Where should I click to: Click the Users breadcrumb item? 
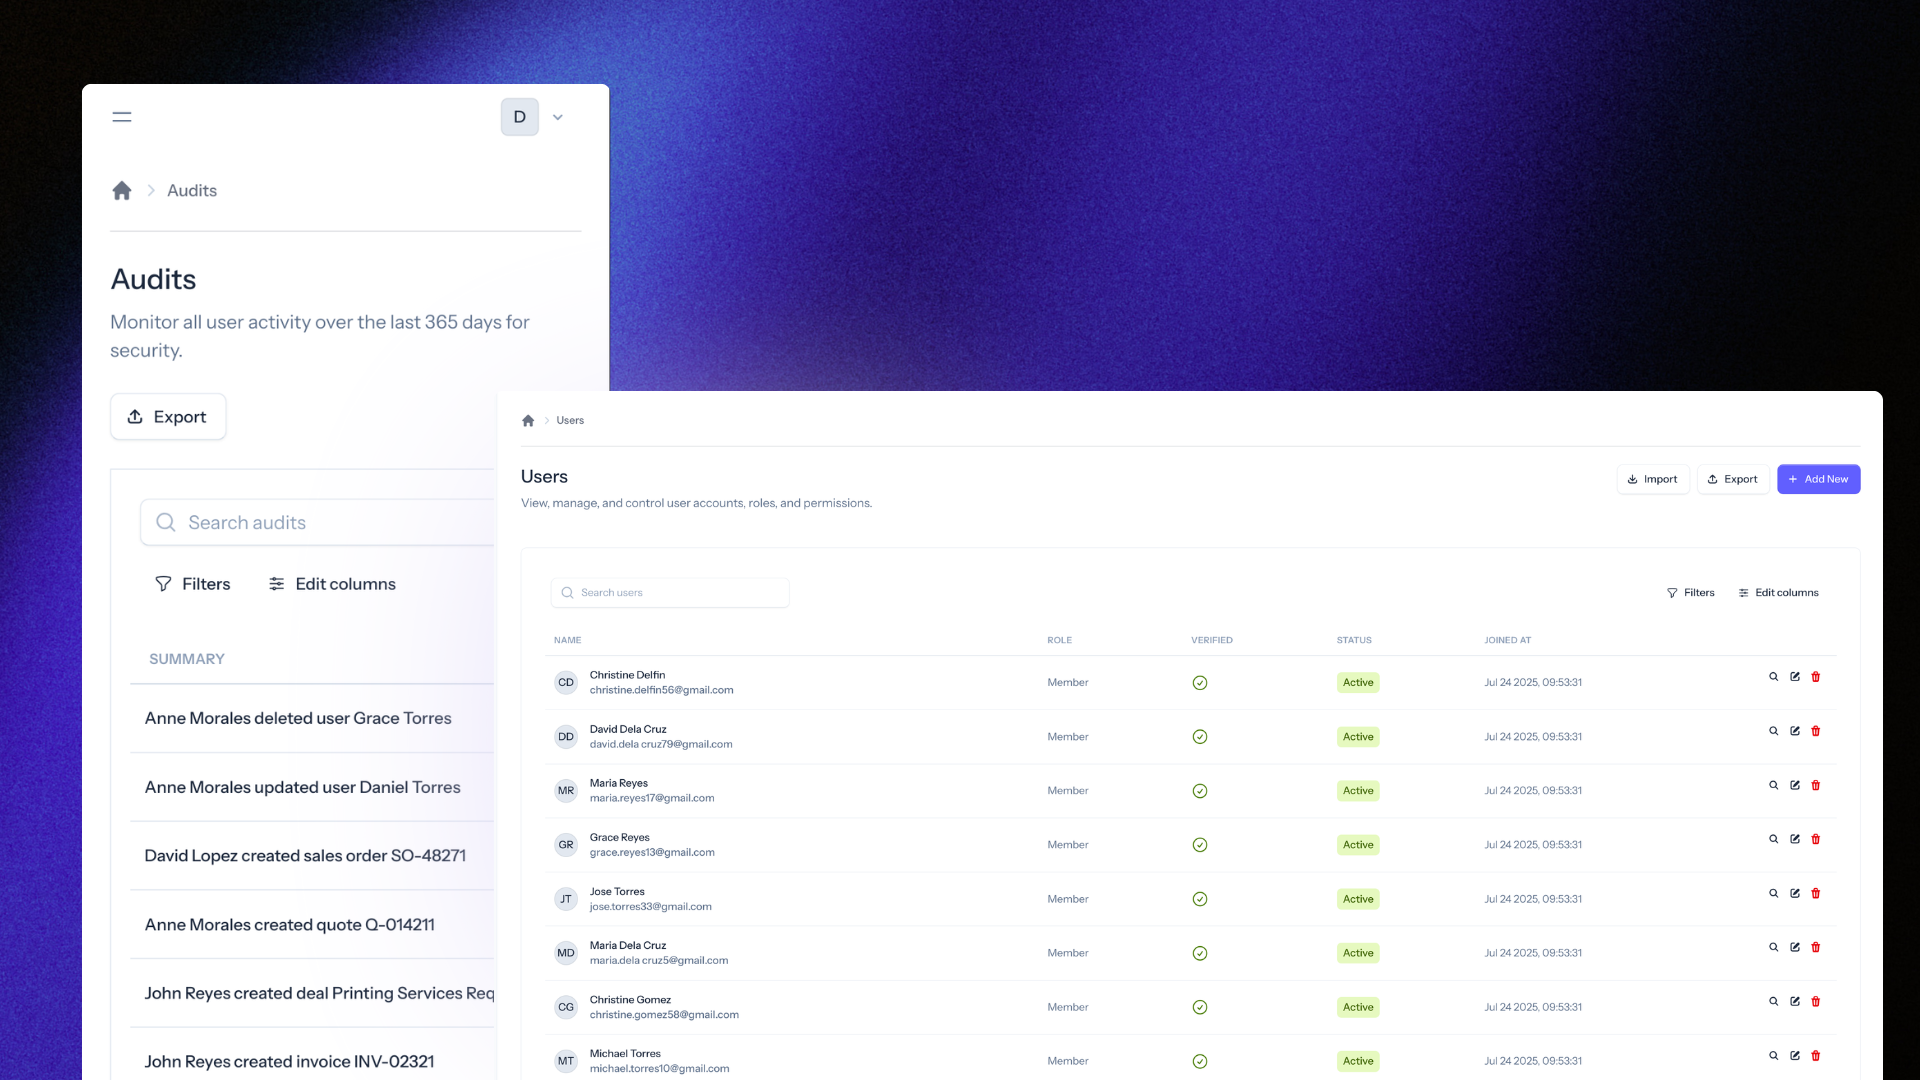pyautogui.click(x=570, y=421)
